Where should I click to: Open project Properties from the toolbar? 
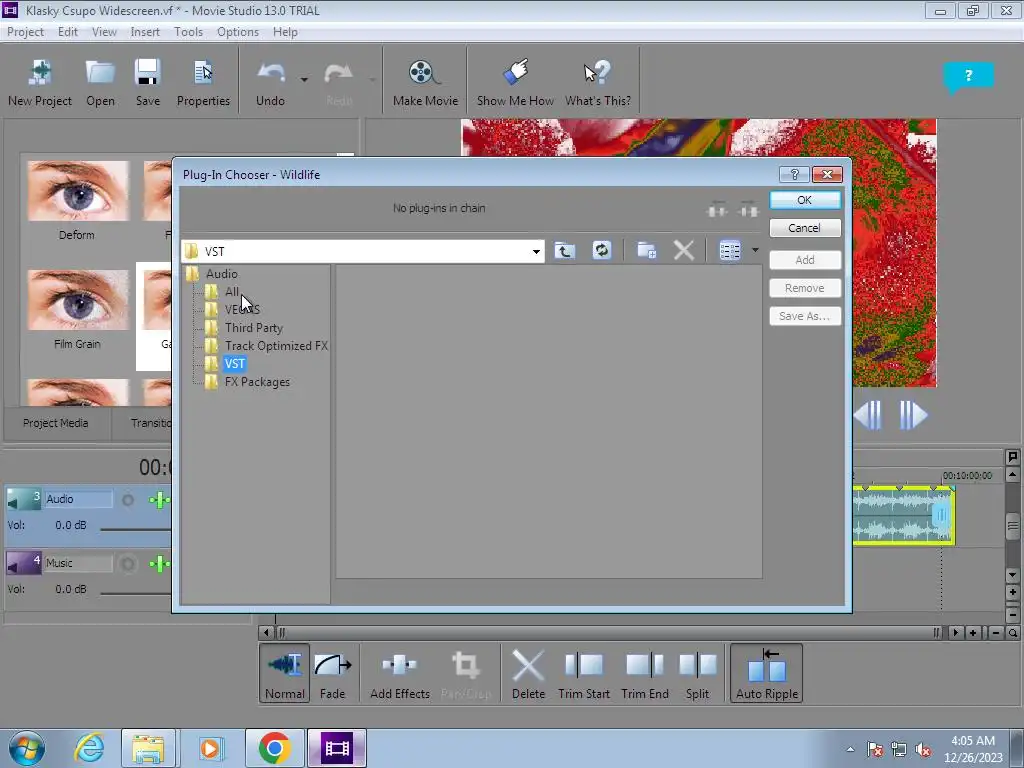[x=203, y=82]
